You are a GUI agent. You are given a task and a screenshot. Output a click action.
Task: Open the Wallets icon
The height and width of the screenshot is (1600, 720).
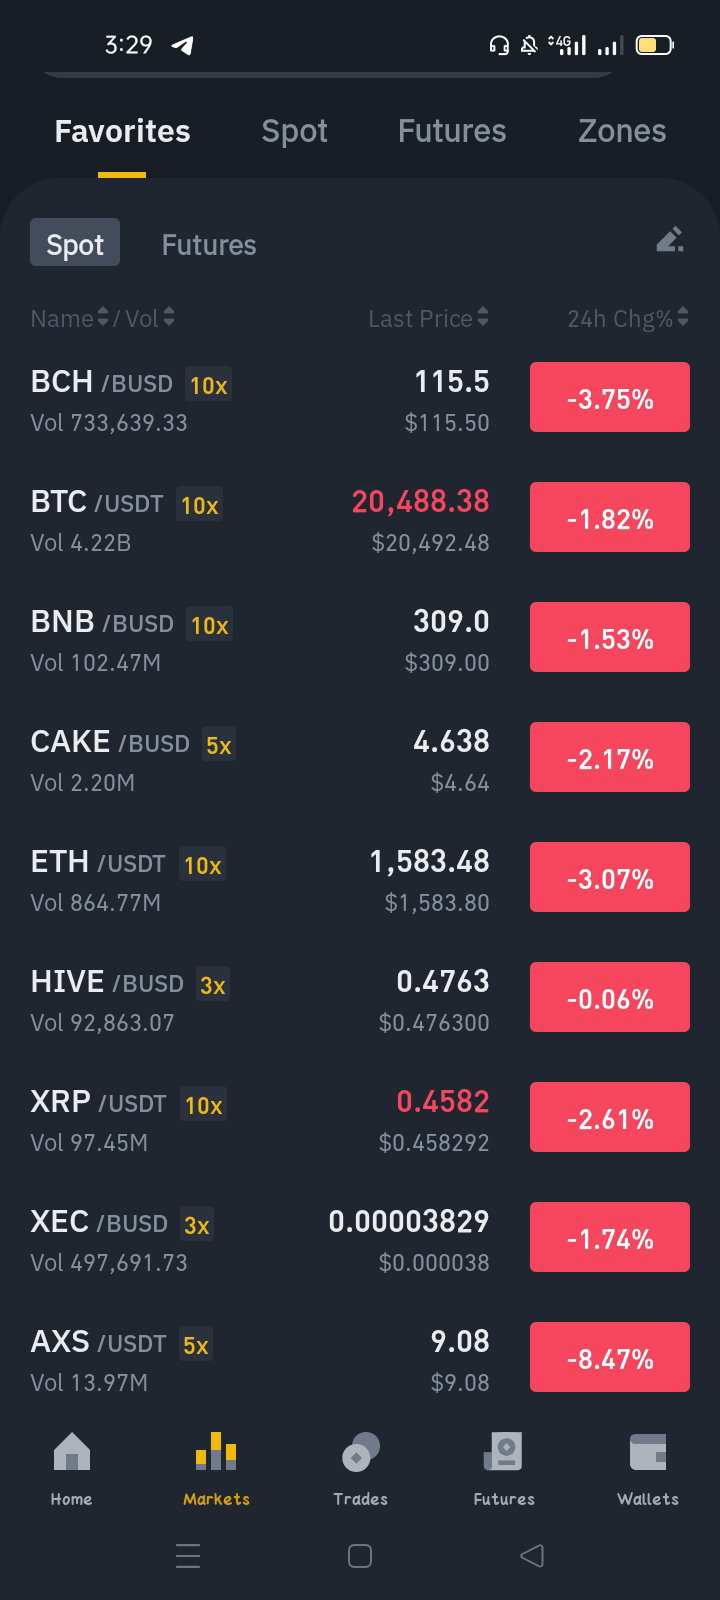648,1452
